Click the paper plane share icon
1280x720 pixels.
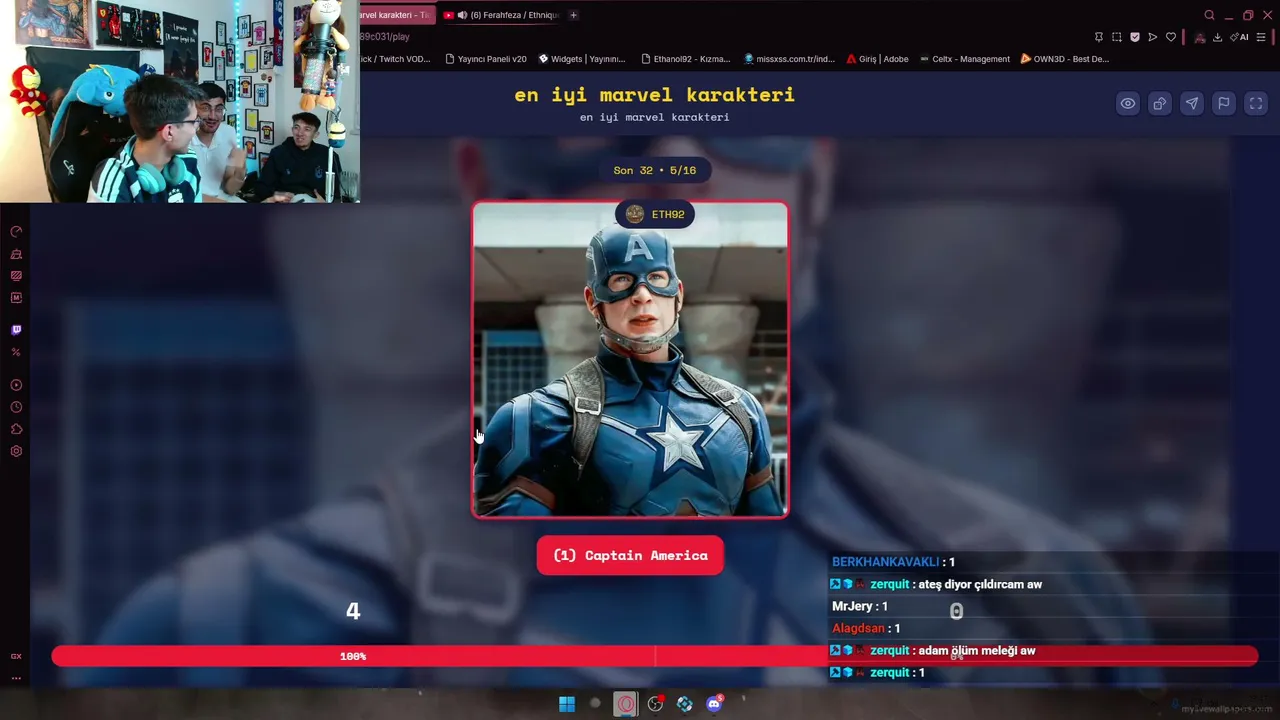[x=1192, y=103]
